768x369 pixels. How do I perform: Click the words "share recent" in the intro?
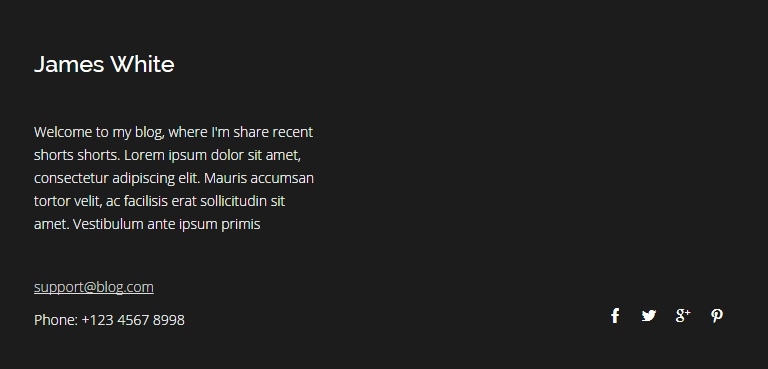coord(273,132)
